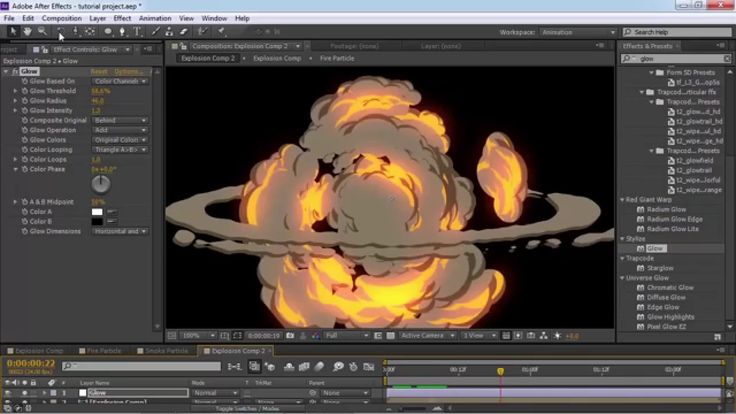The height and width of the screenshot is (414, 736).
Task: Open the Glow Based On dropdown
Action: [120, 81]
